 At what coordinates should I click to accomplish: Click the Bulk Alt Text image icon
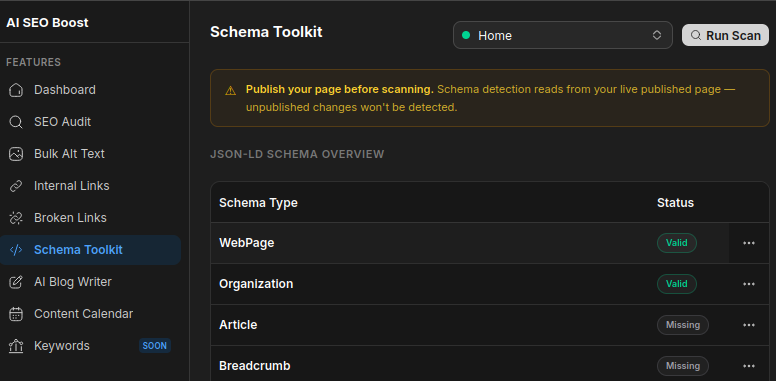pyautogui.click(x=16, y=154)
